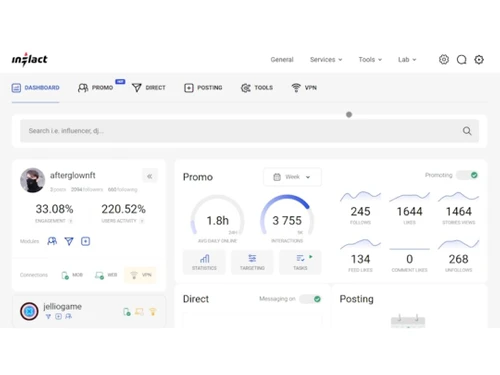Click the Inflact logo
This screenshot has width=500, height=375.
(29, 59)
